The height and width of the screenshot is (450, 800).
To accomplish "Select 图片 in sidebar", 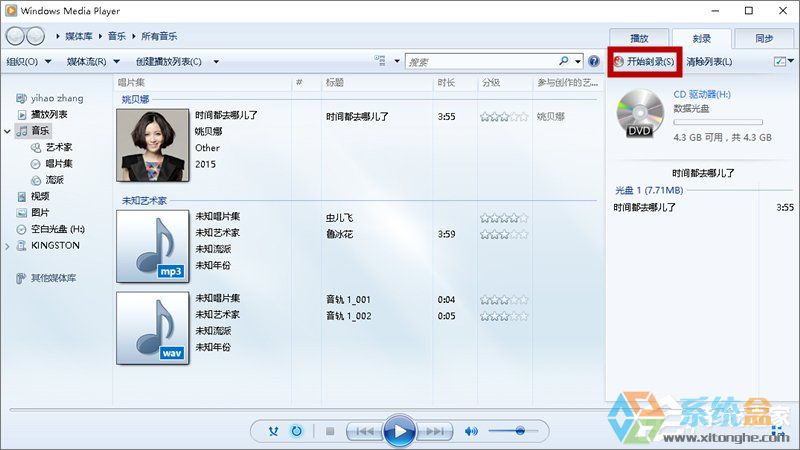I will point(33,212).
